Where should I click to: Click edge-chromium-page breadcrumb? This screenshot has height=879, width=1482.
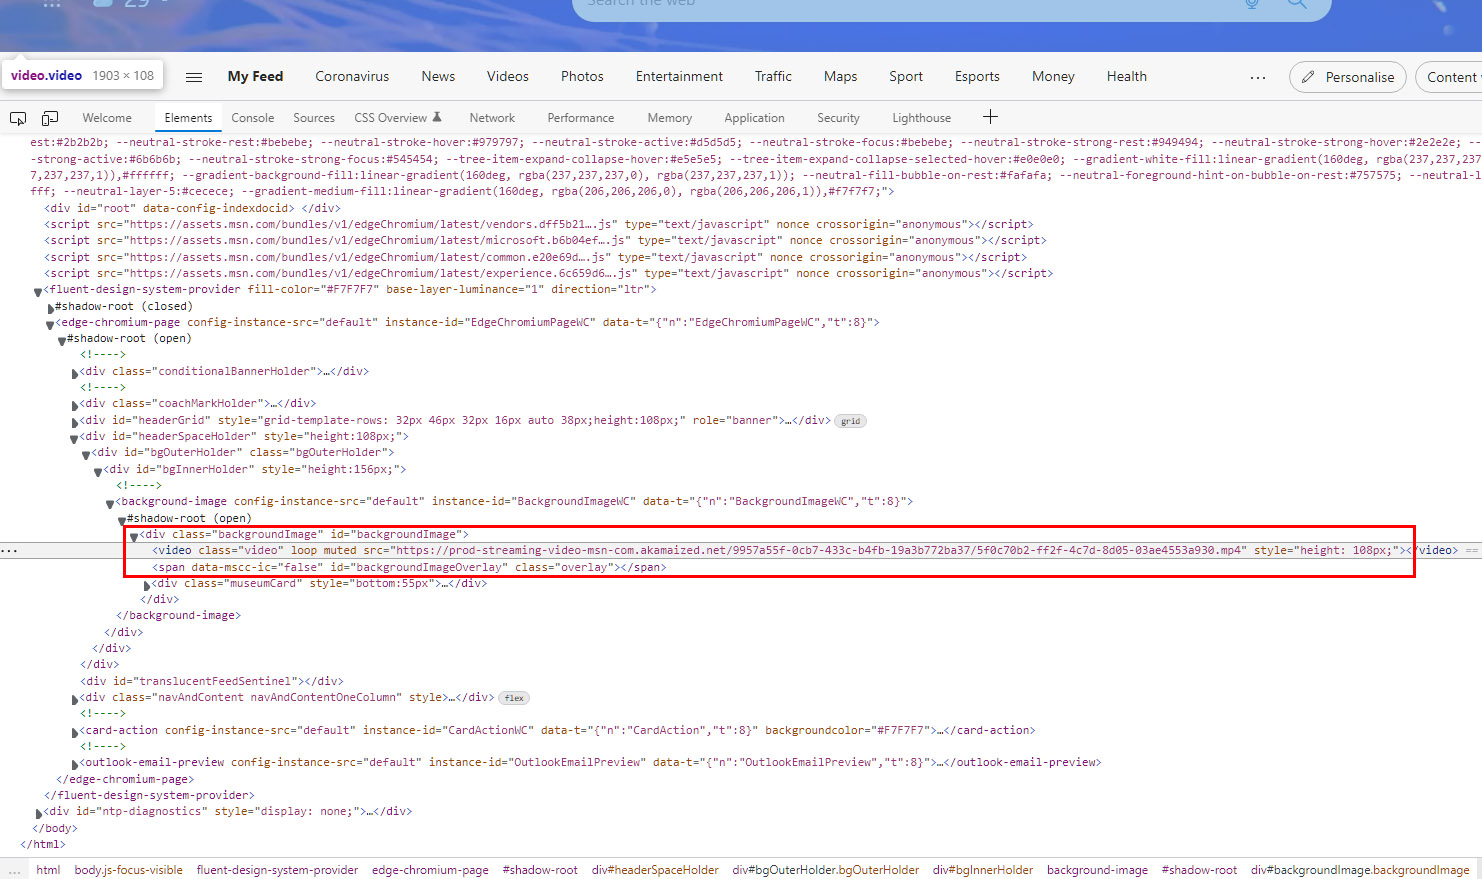point(430,870)
